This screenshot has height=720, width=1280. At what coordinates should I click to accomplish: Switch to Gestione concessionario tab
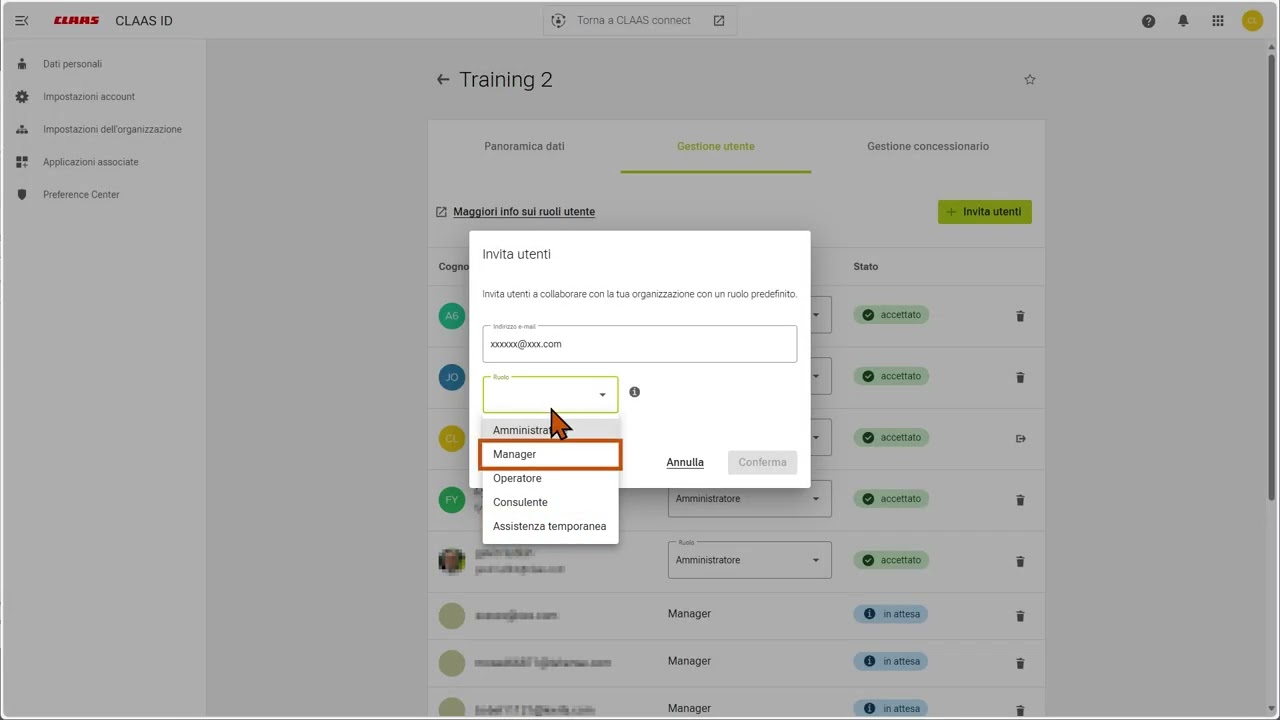pos(928,146)
